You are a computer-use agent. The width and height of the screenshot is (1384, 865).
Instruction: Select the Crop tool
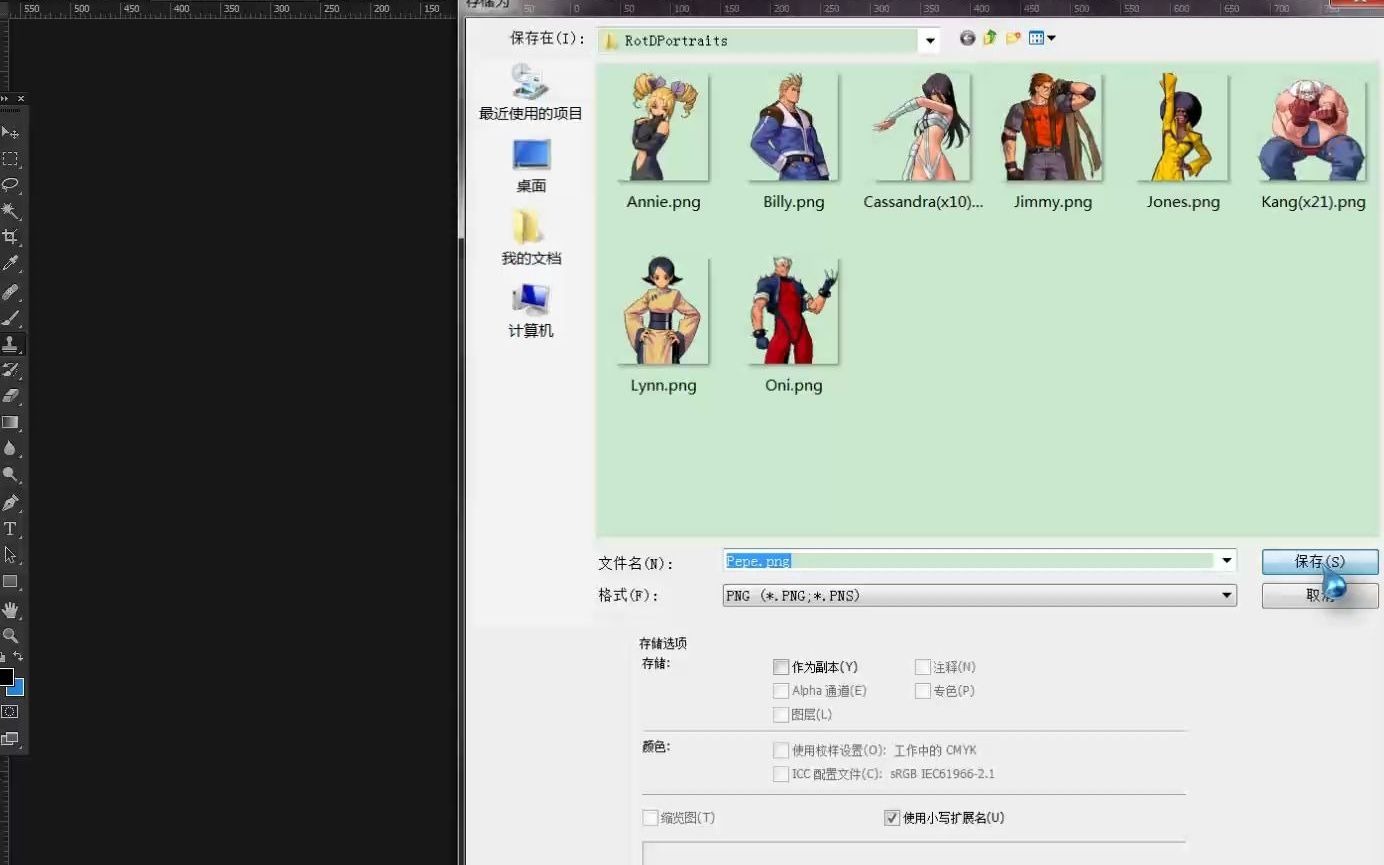pyautogui.click(x=11, y=237)
